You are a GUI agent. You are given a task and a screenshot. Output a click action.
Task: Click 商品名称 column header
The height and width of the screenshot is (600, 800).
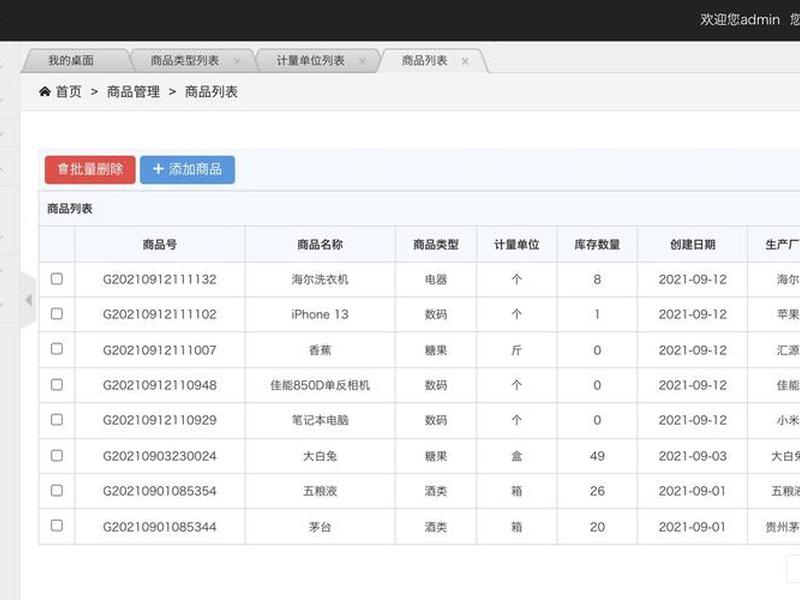click(x=320, y=244)
